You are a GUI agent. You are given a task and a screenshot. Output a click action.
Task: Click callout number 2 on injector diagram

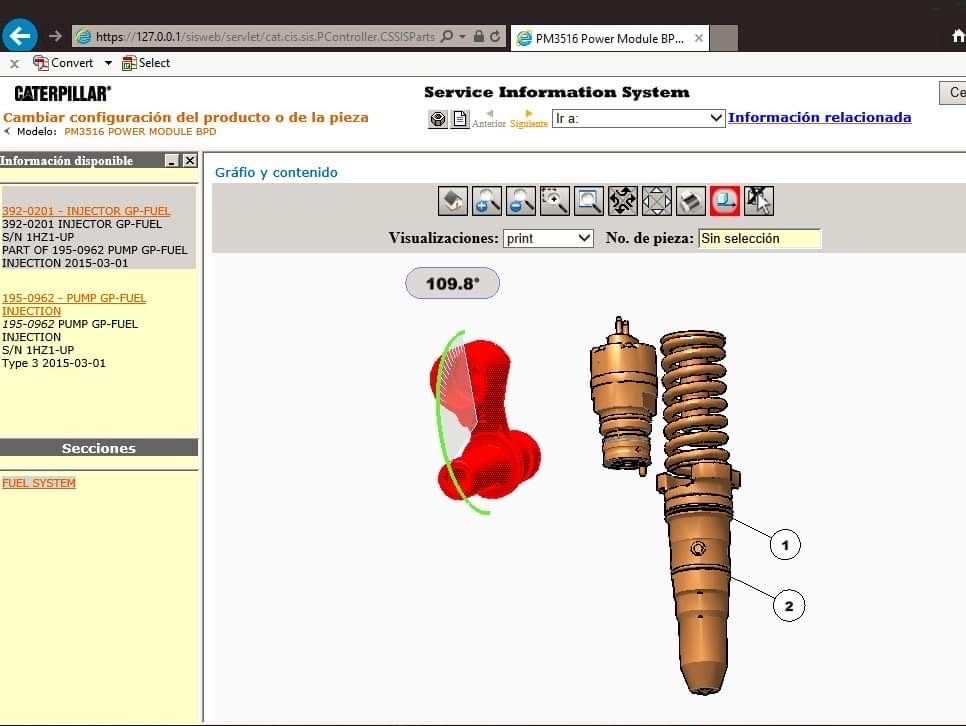tap(789, 606)
